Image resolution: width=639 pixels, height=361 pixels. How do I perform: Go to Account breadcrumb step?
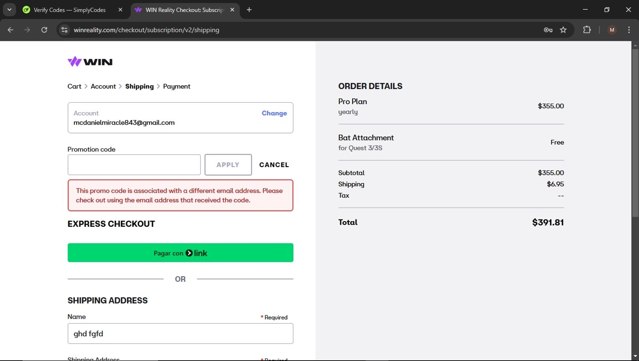click(x=103, y=86)
